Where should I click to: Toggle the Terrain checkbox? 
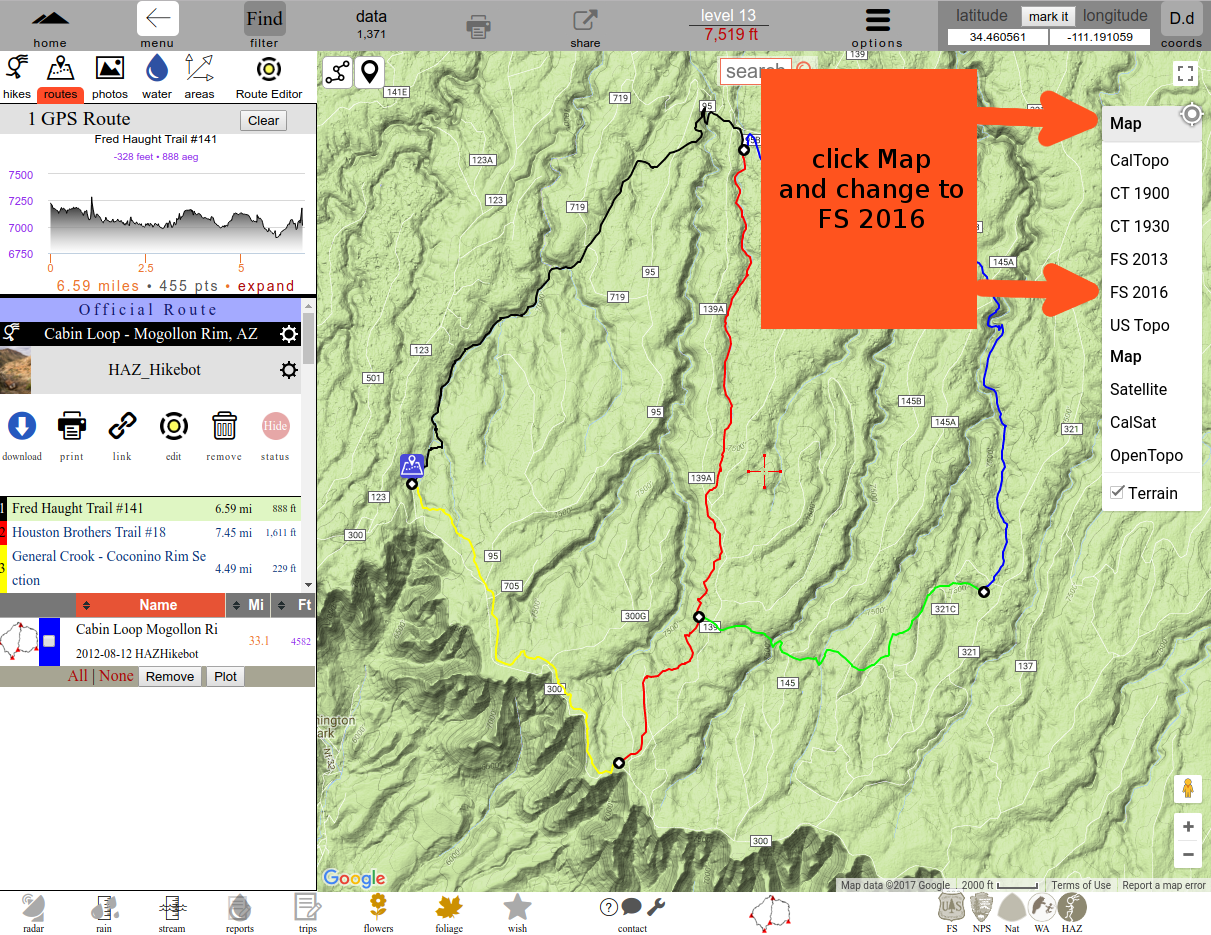(x=1117, y=493)
